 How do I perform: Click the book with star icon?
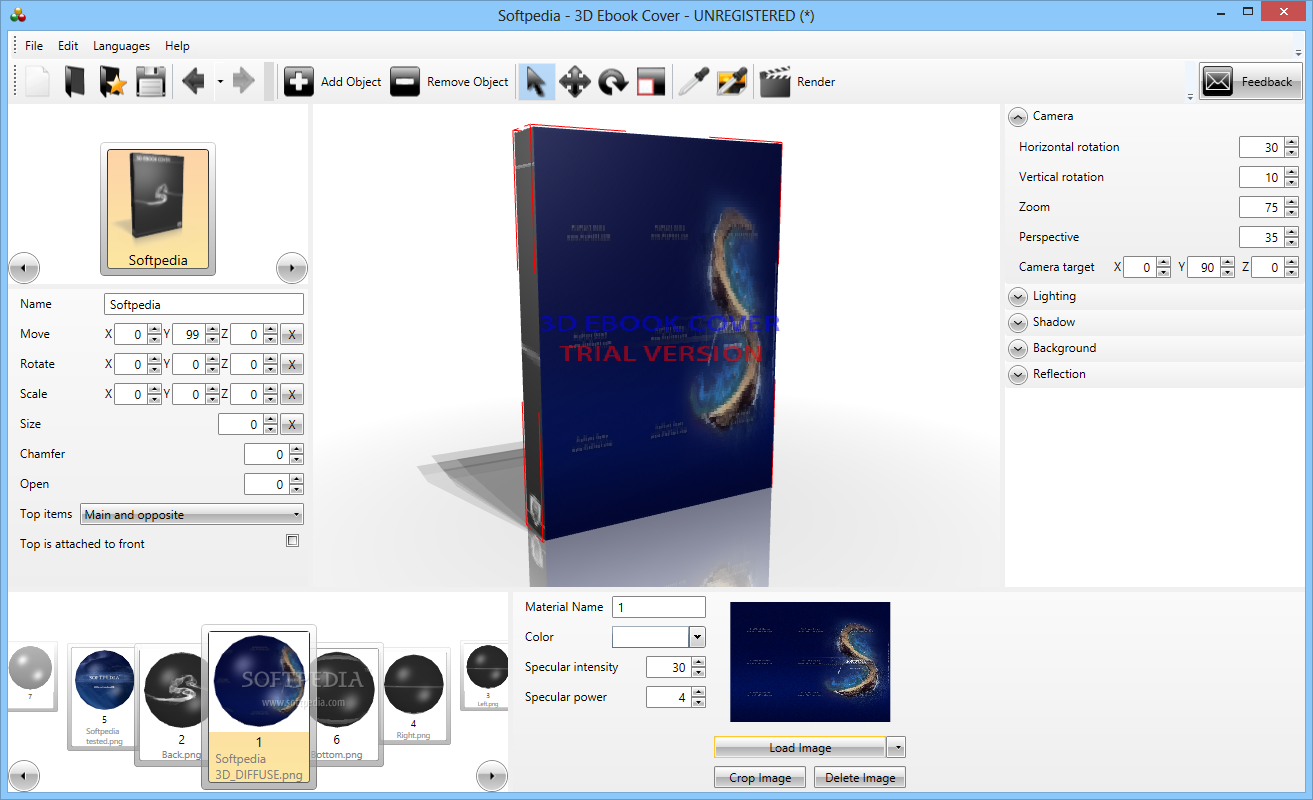click(x=113, y=82)
